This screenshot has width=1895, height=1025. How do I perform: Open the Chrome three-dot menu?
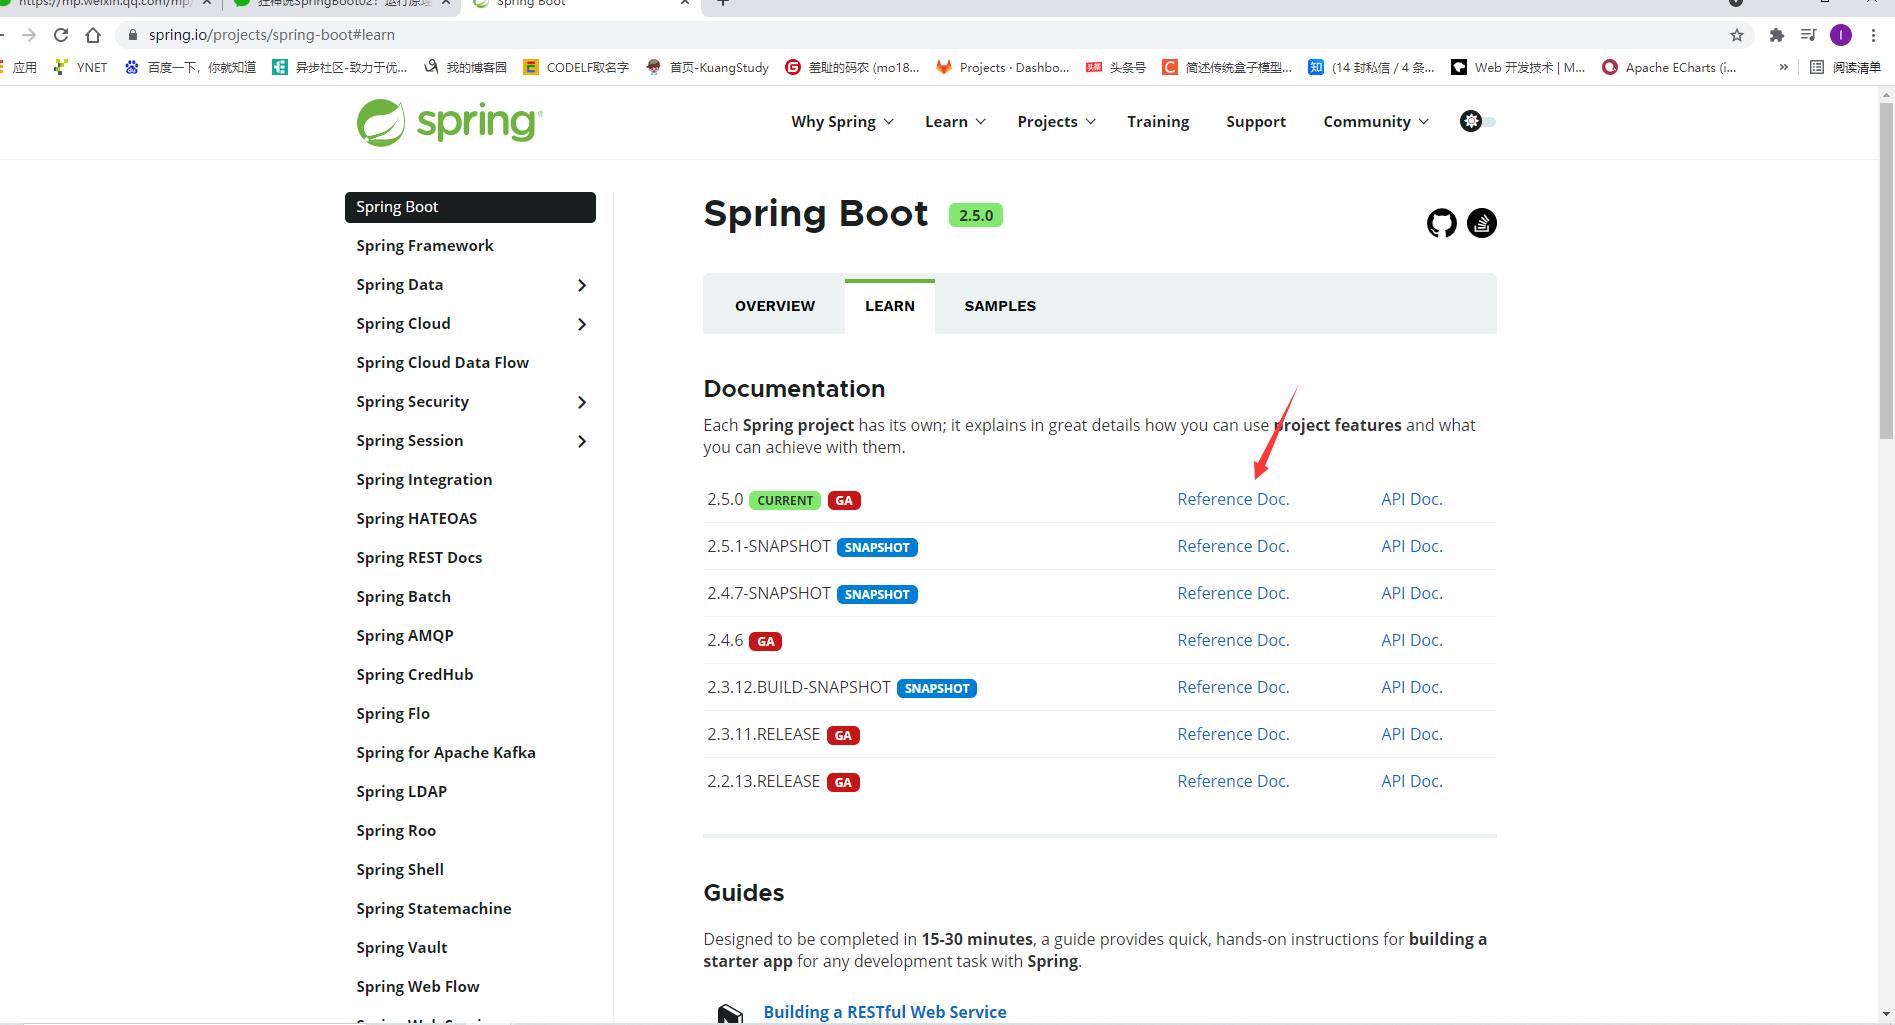[x=1873, y=35]
